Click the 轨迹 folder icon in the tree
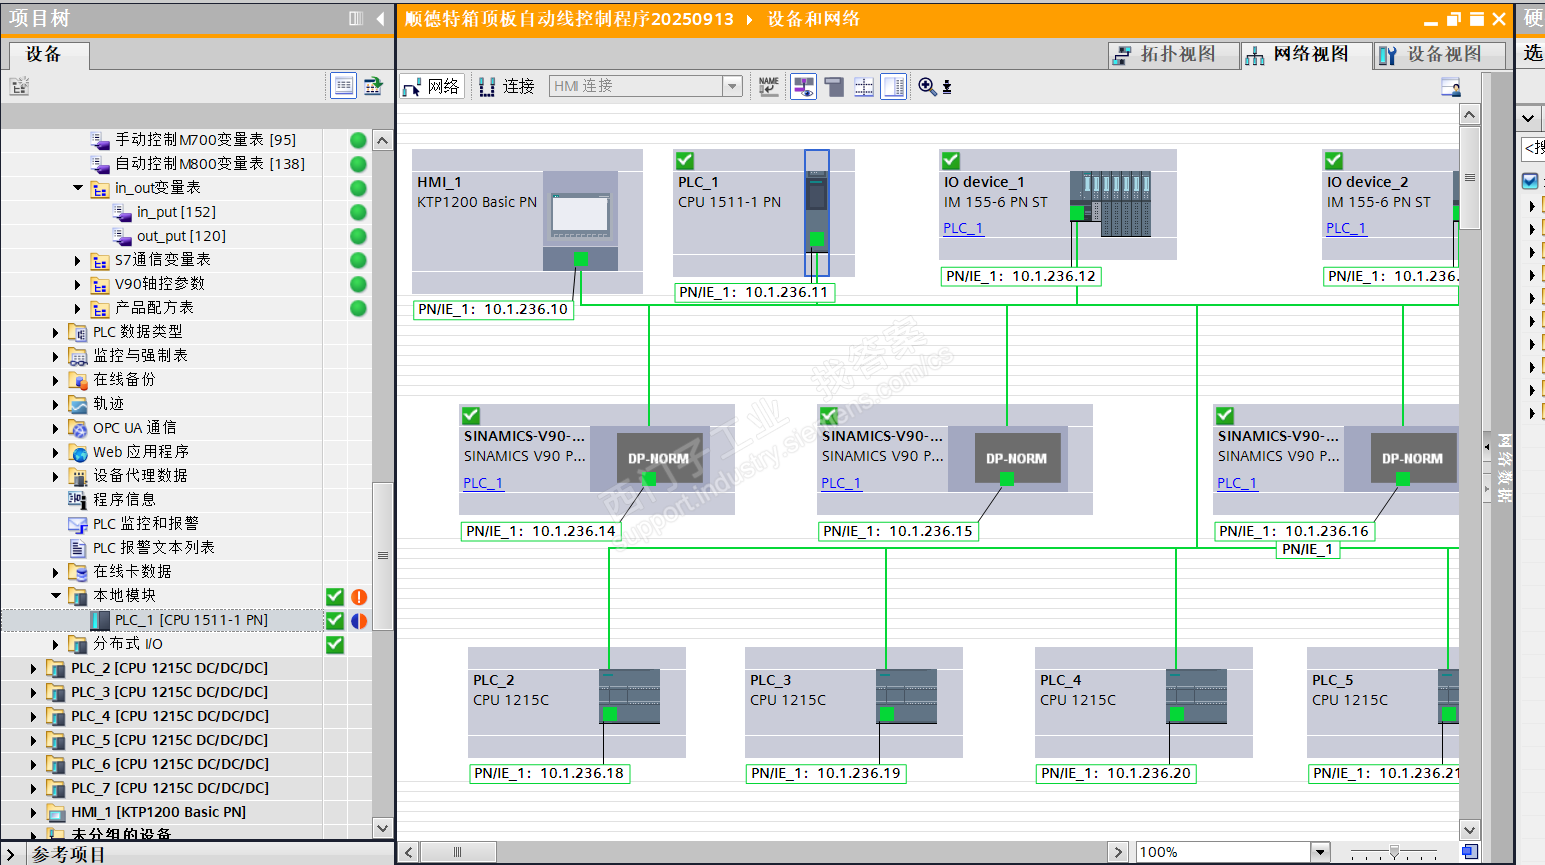 tap(78, 404)
